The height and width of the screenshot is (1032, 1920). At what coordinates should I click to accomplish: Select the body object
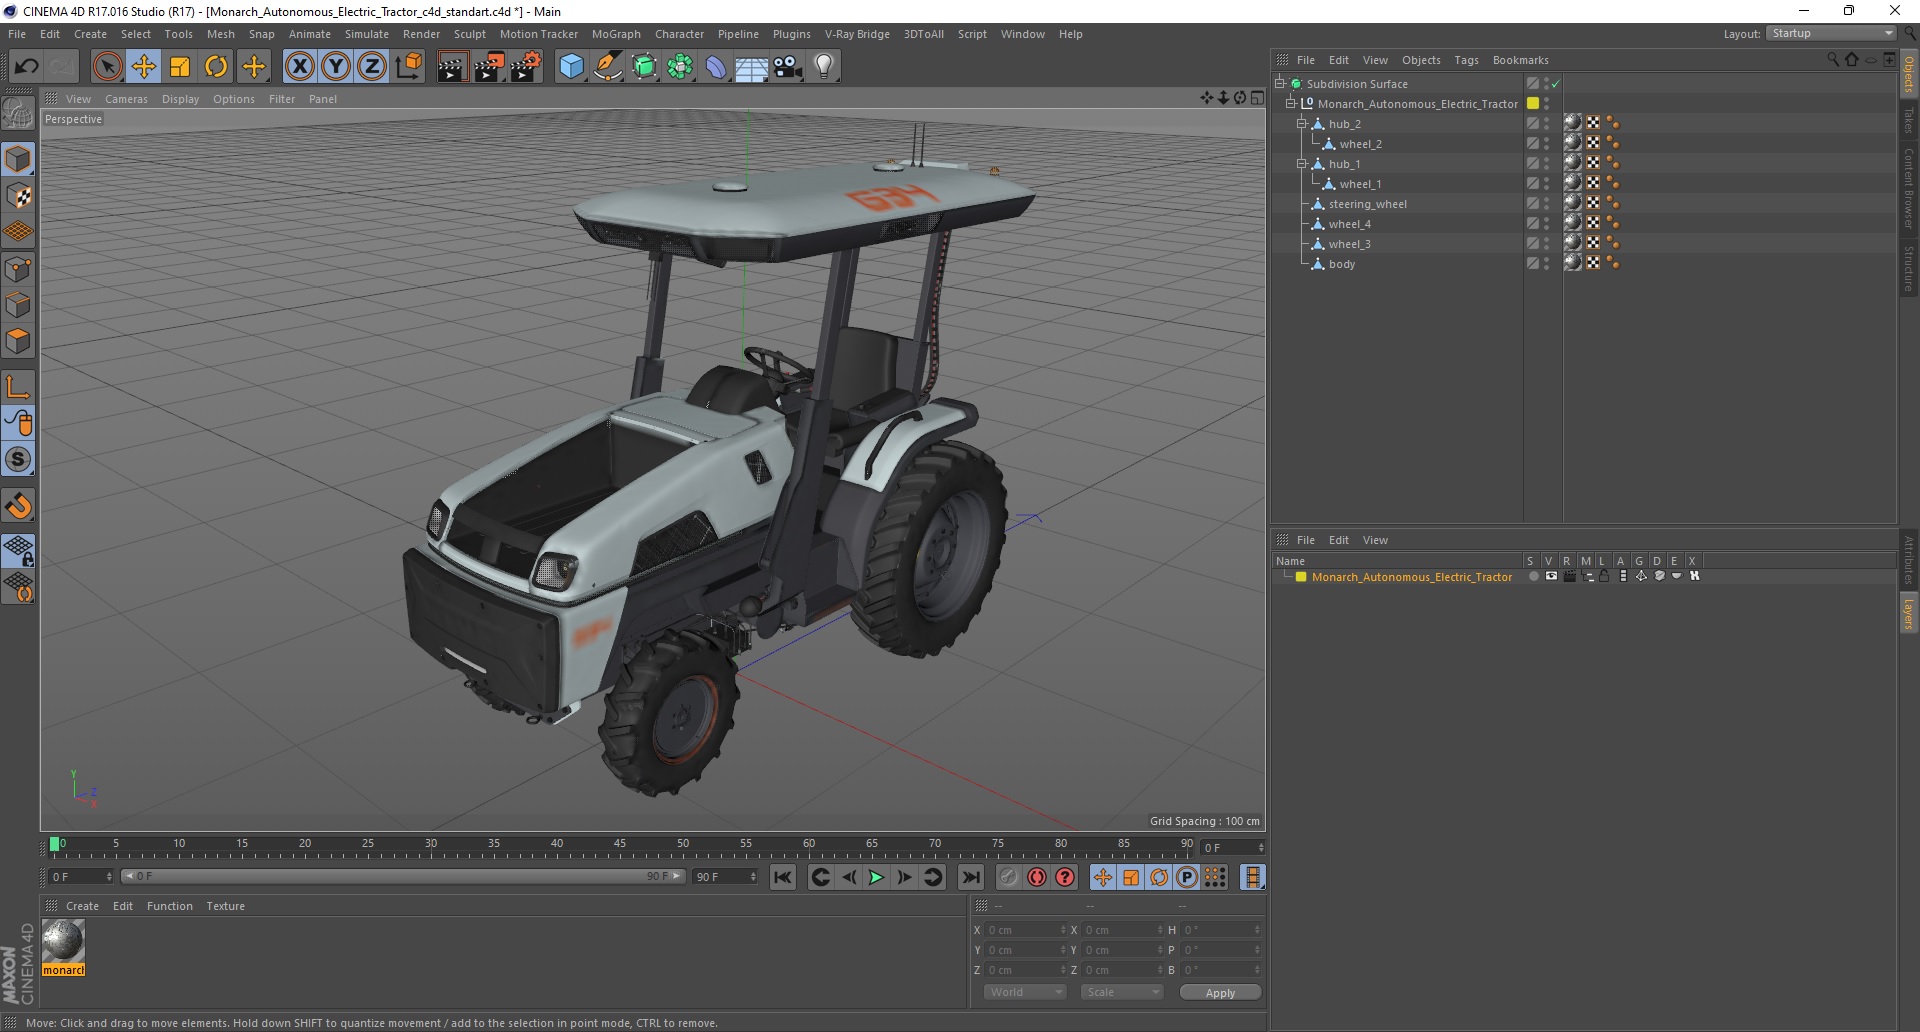coord(1342,264)
